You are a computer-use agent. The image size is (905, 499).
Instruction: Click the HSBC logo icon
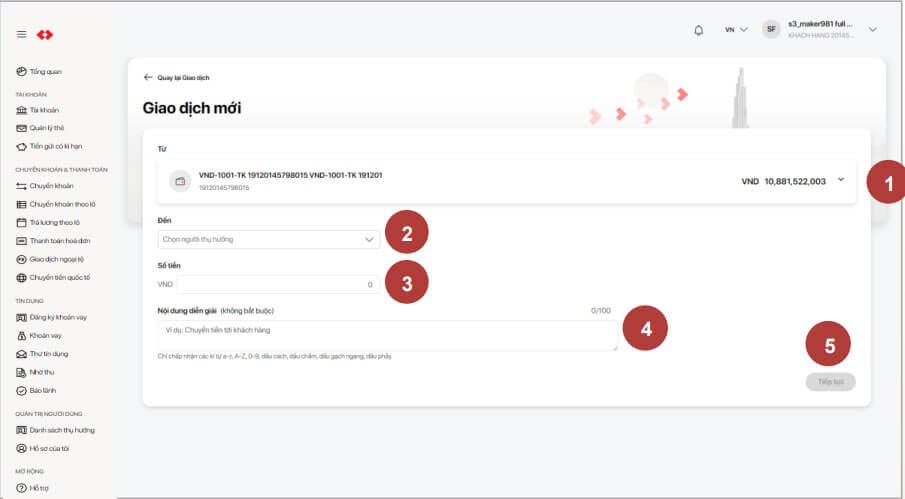coord(44,35)
